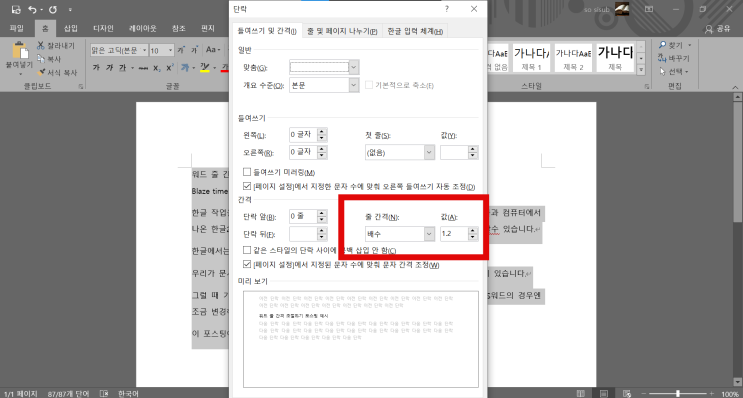Open the 개요 수준 outline level dropdown

point(354,85)
